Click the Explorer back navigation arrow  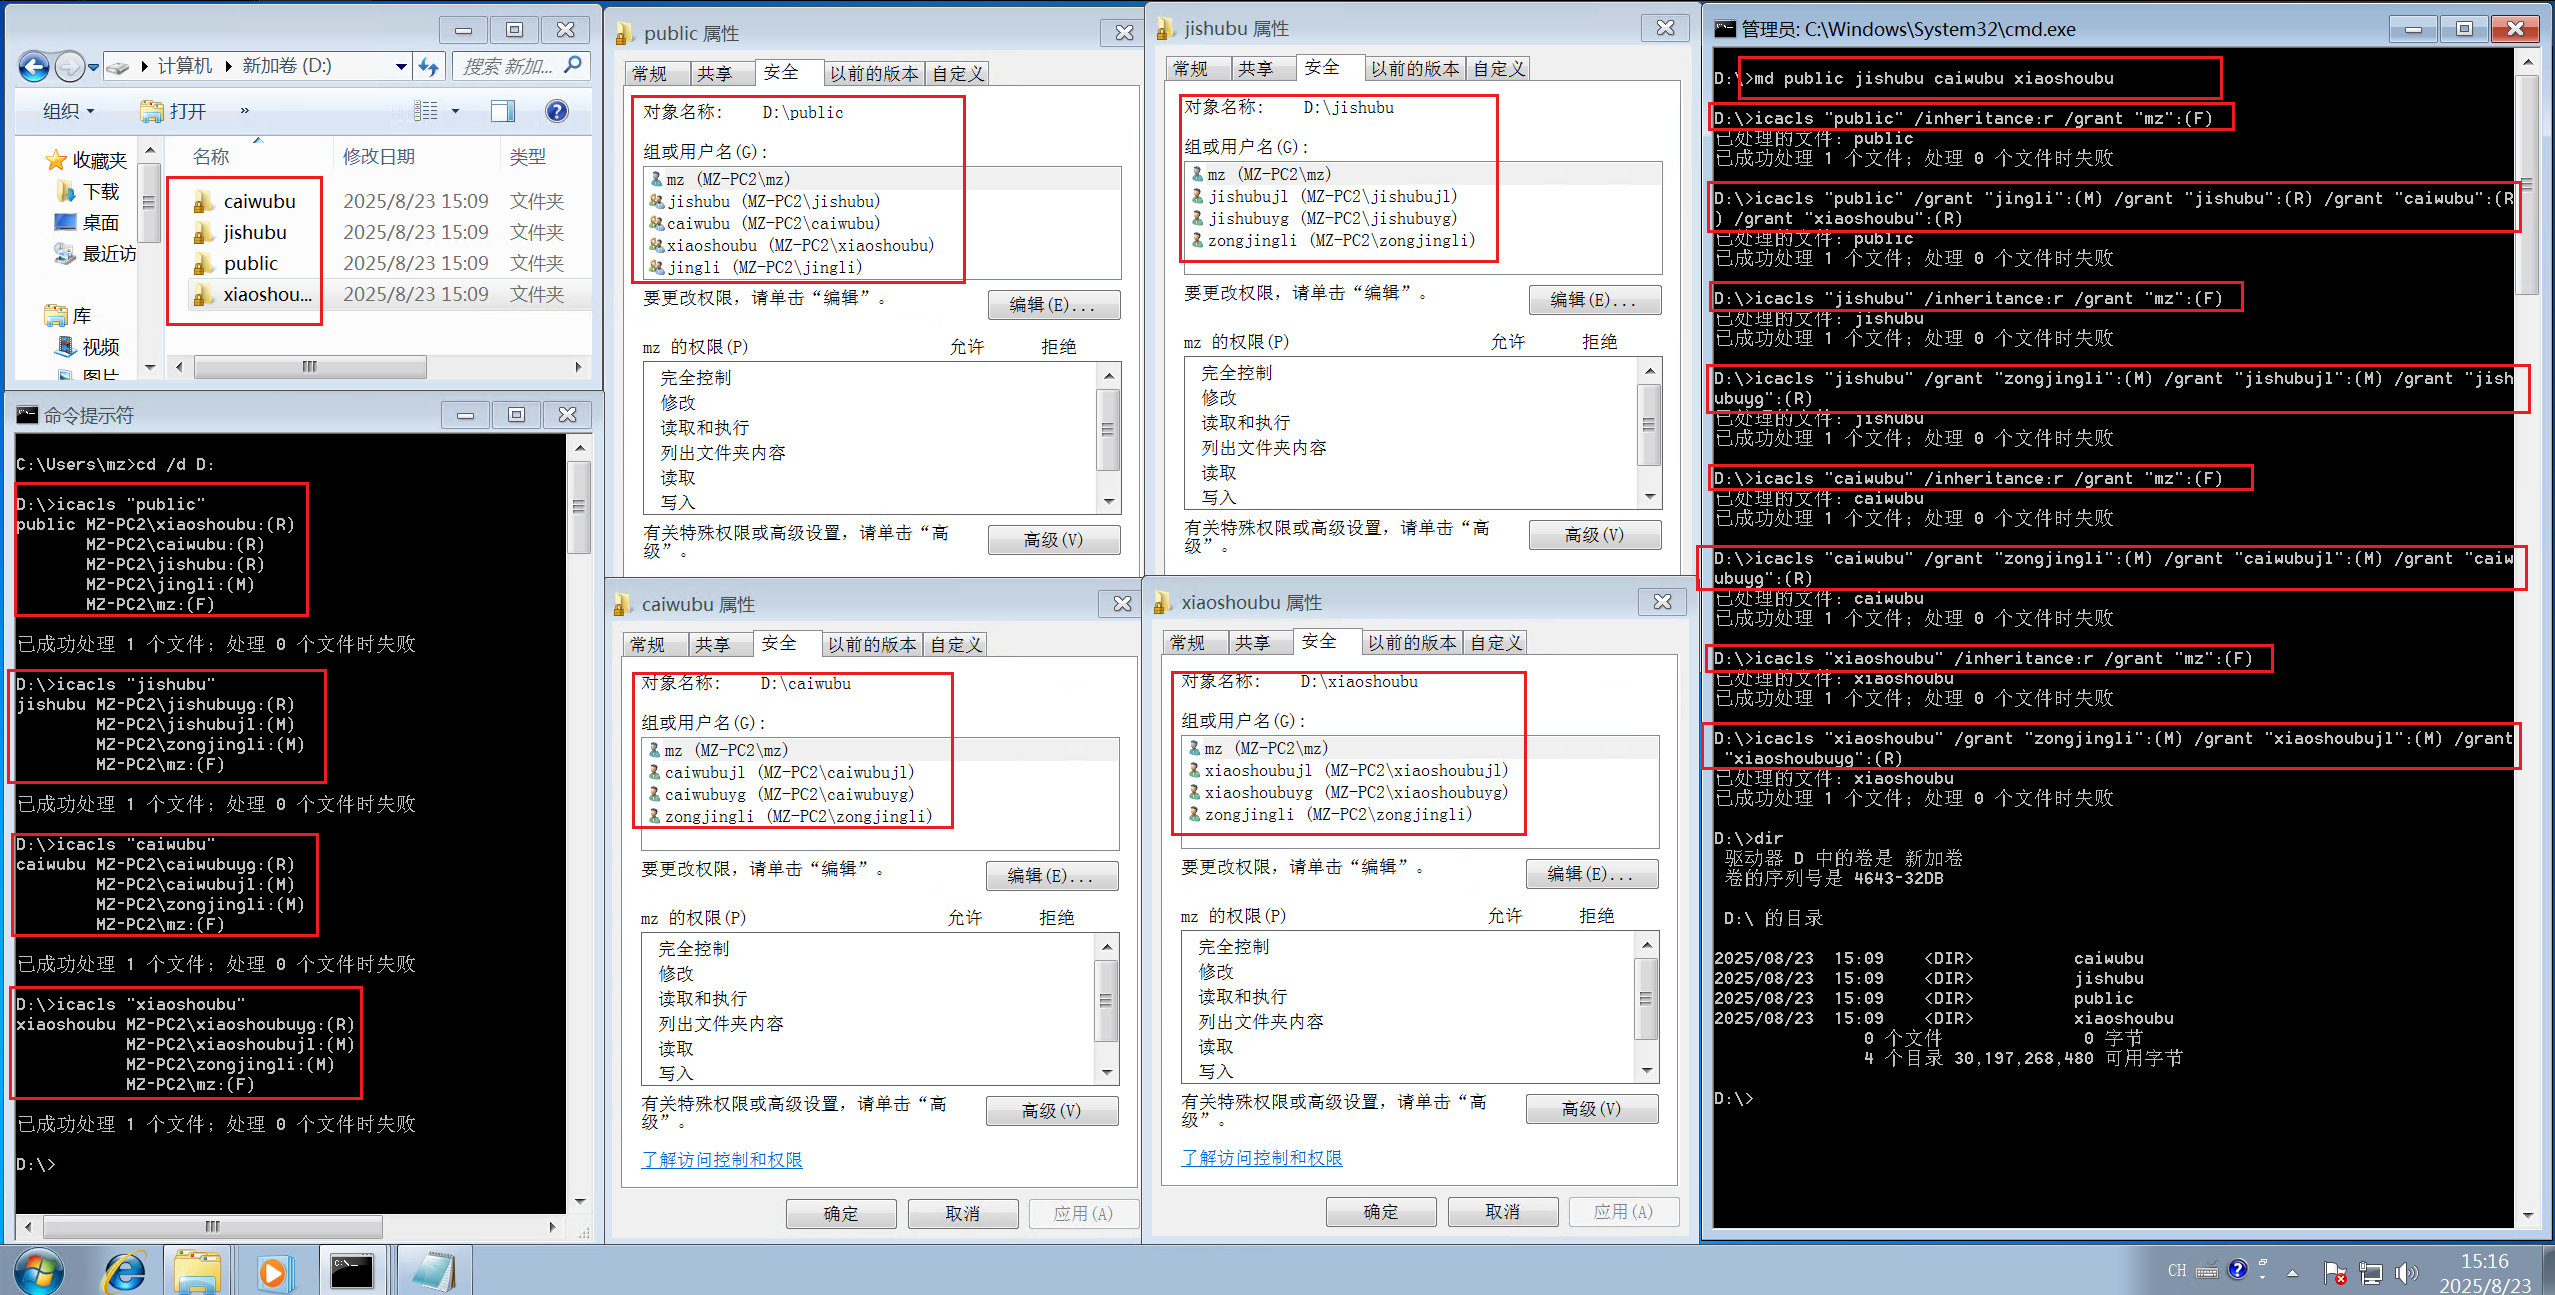(x=33, y=67)
